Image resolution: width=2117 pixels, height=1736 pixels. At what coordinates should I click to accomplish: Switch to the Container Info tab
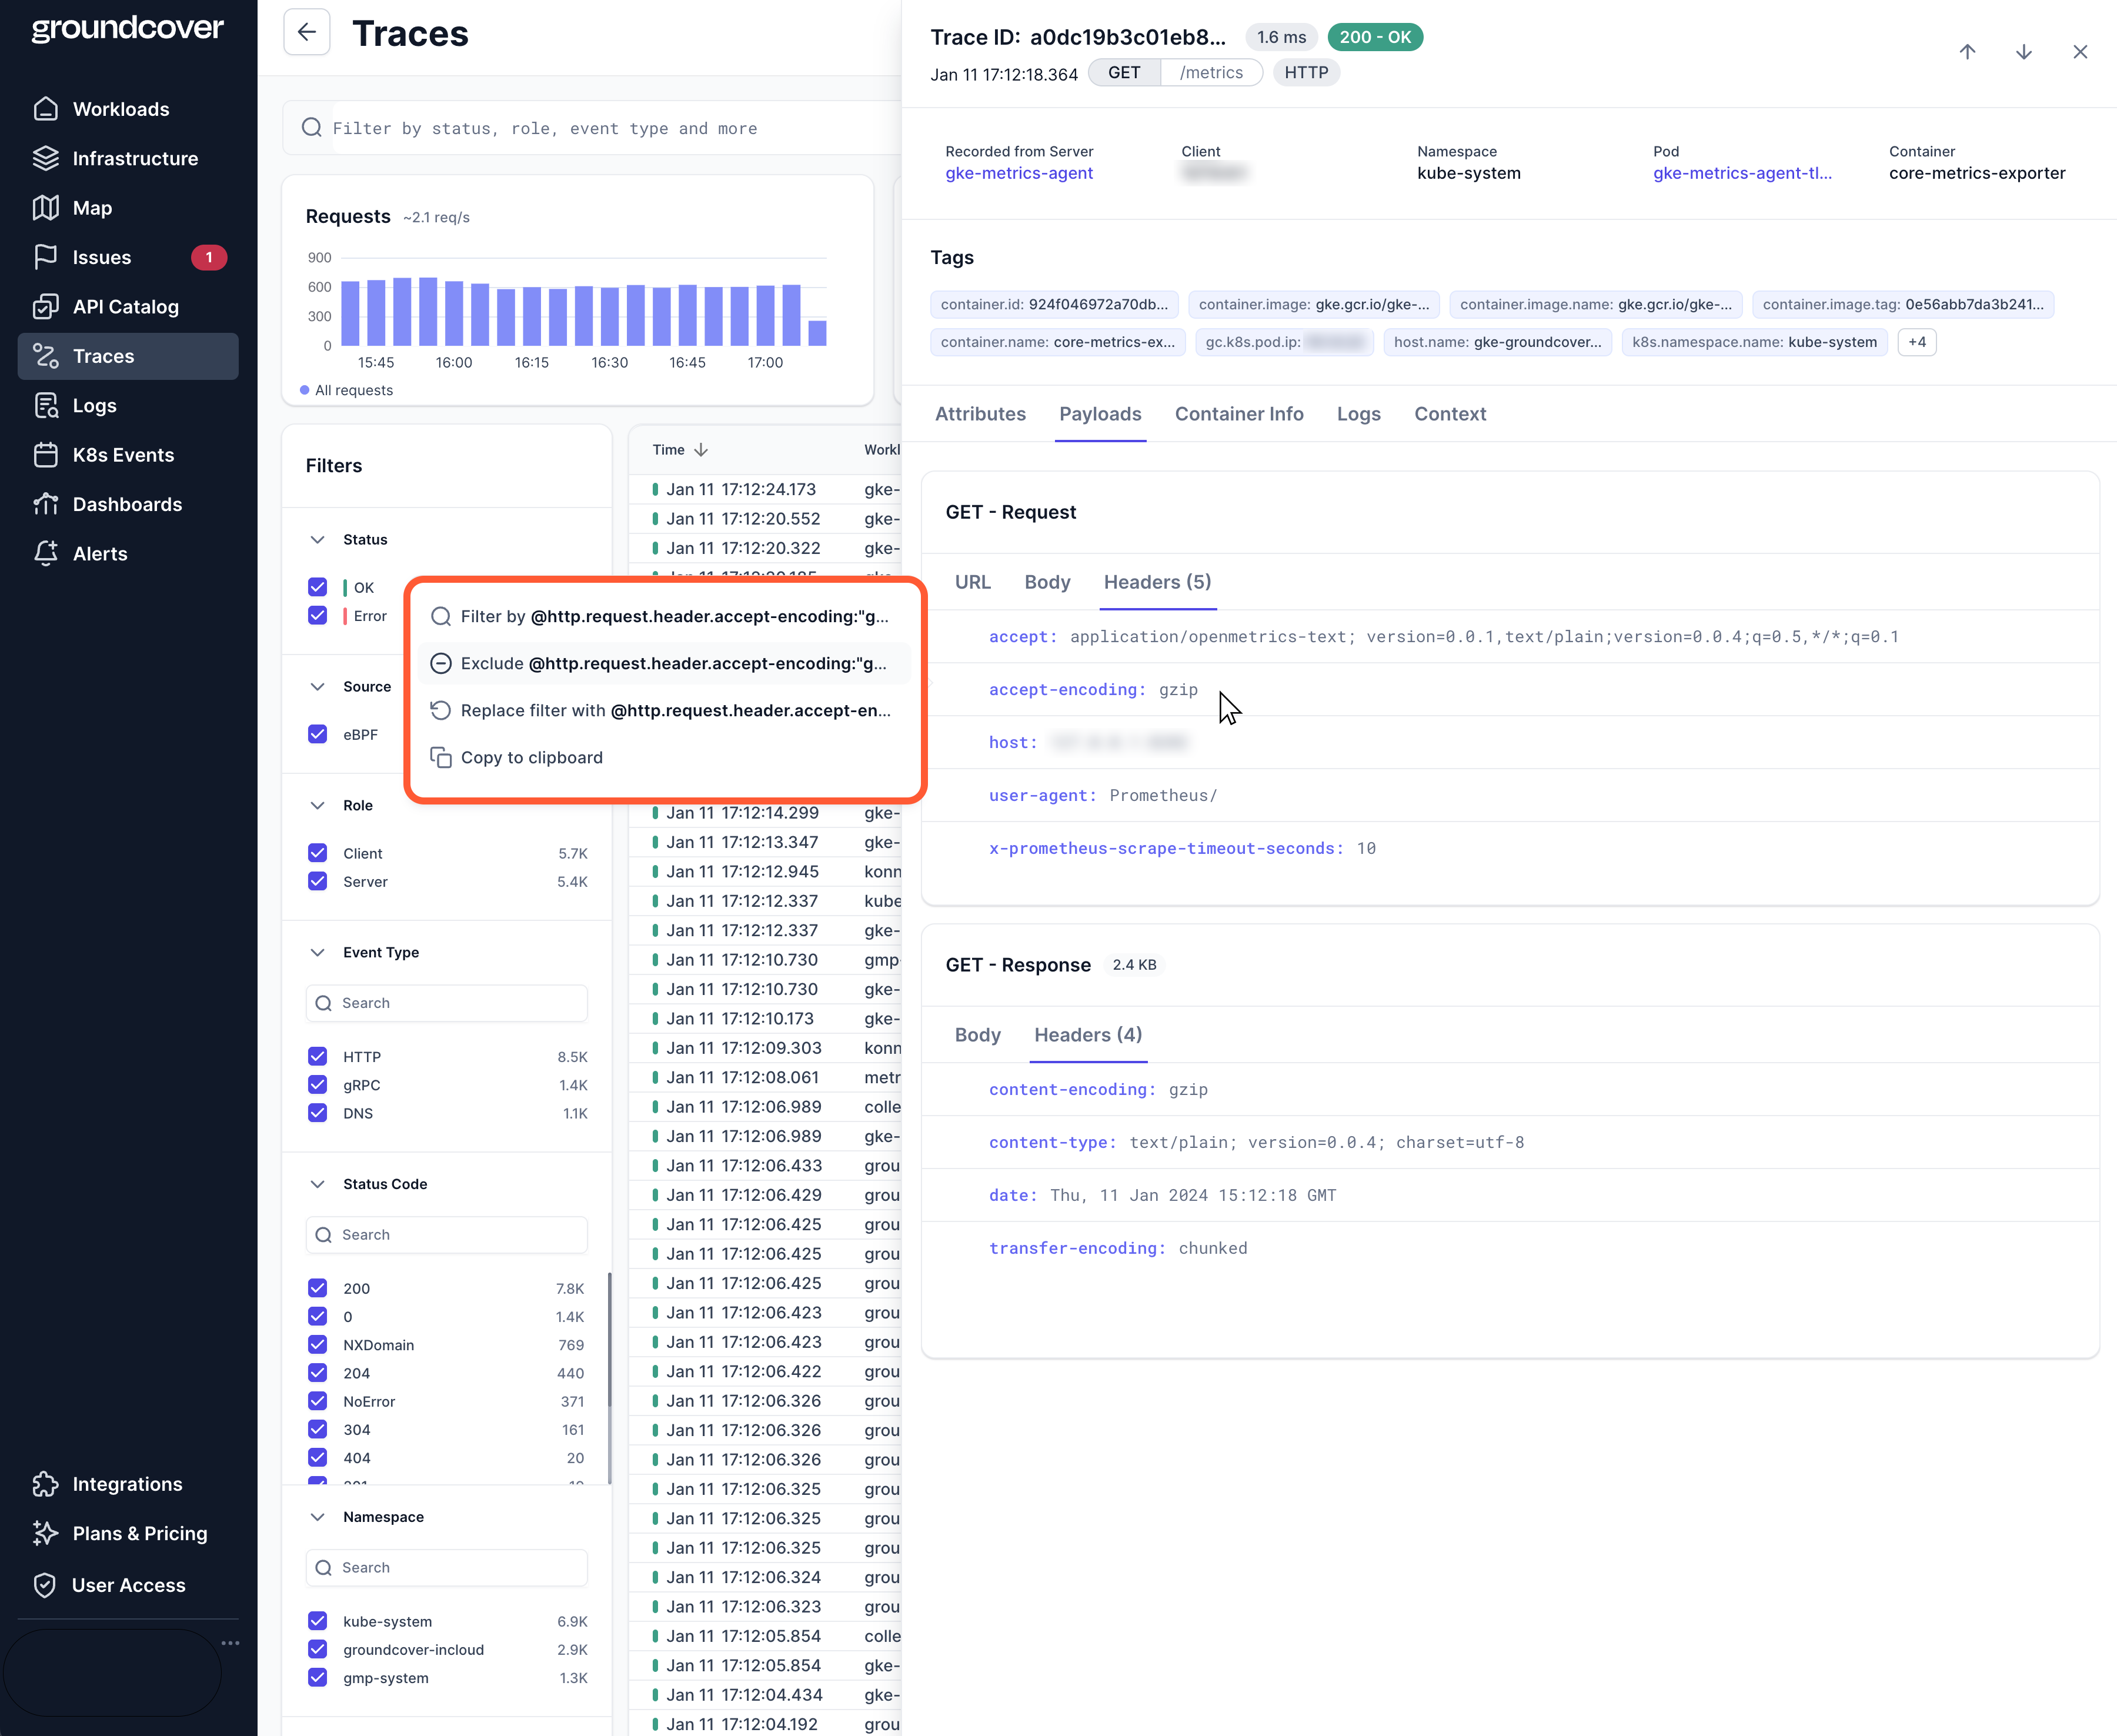point(1238,414)
